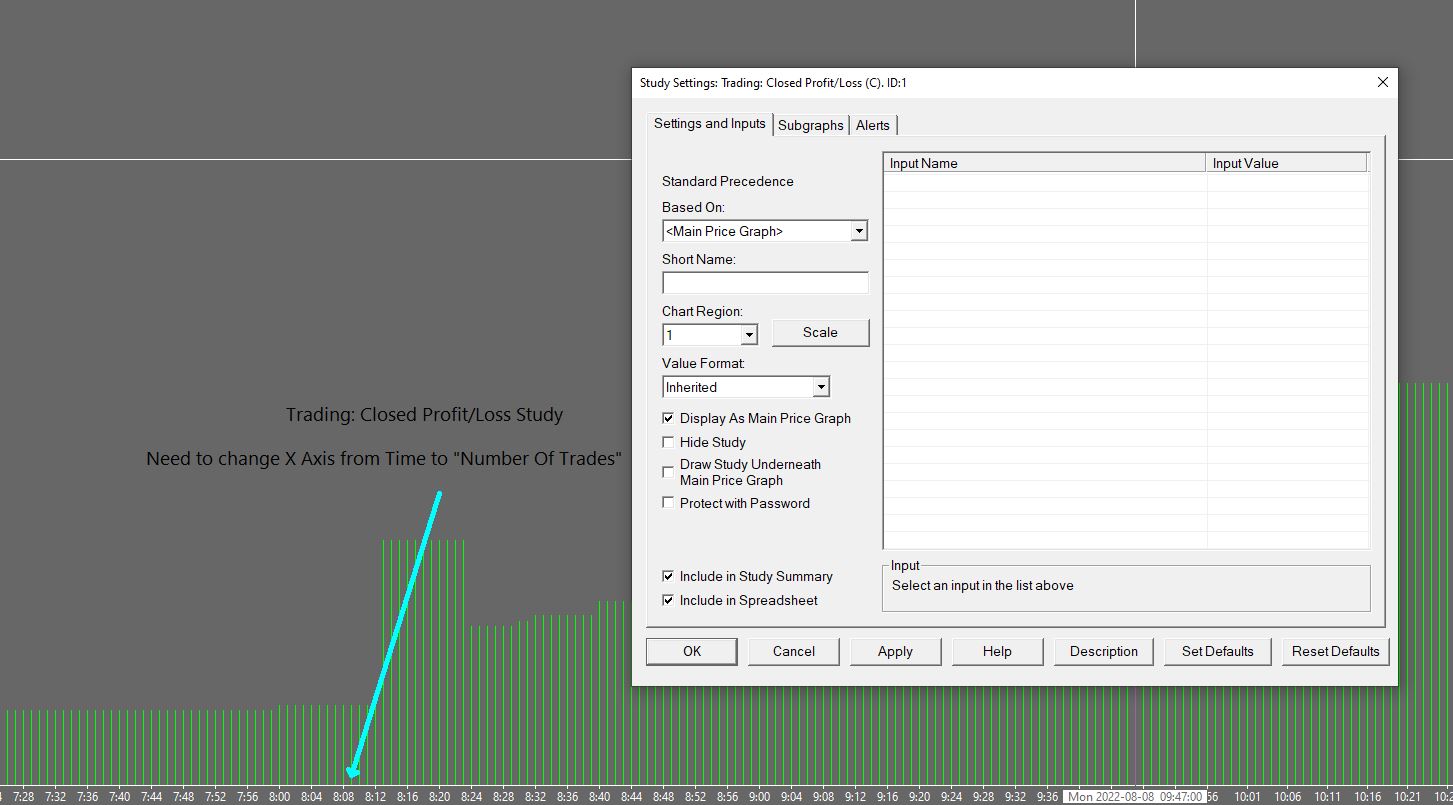Expand the Chart Region dropdown
Image resolution: width=1453 pixels, height=805 pixels.
coord(748,335)
